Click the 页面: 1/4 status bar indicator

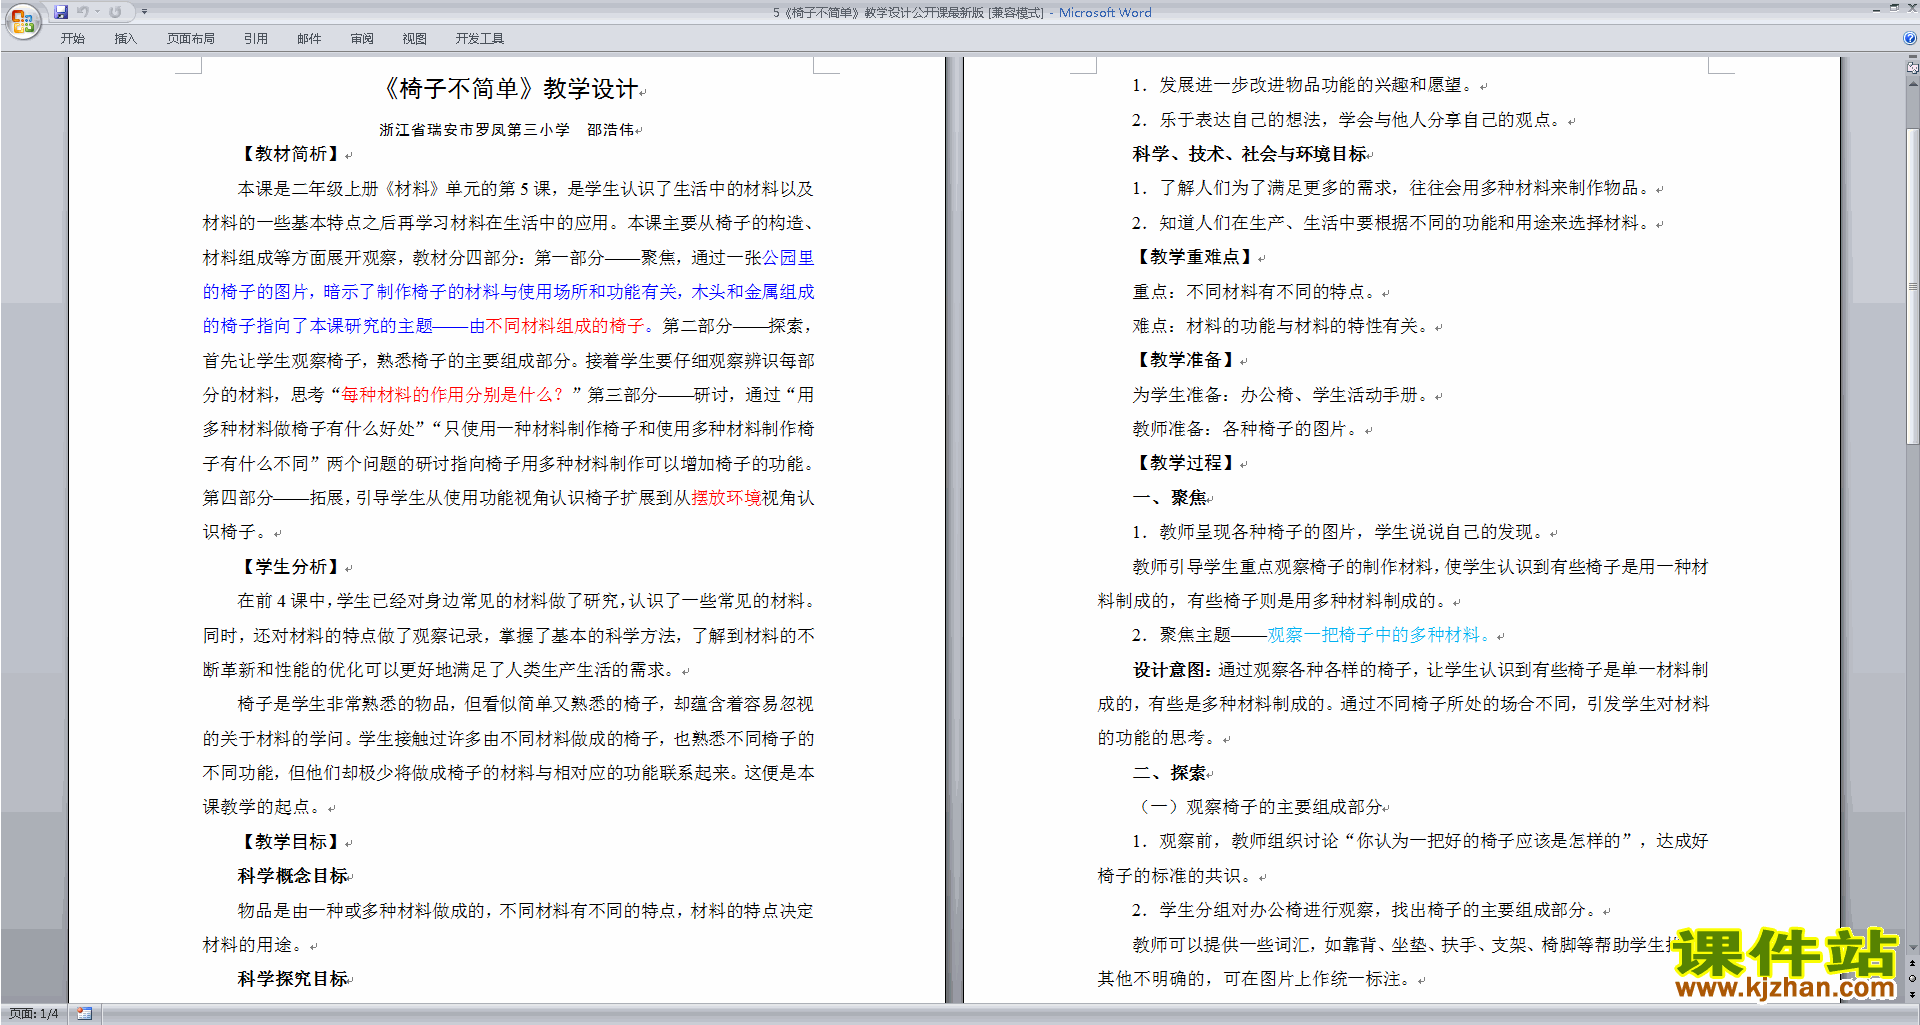(33, 1014)
